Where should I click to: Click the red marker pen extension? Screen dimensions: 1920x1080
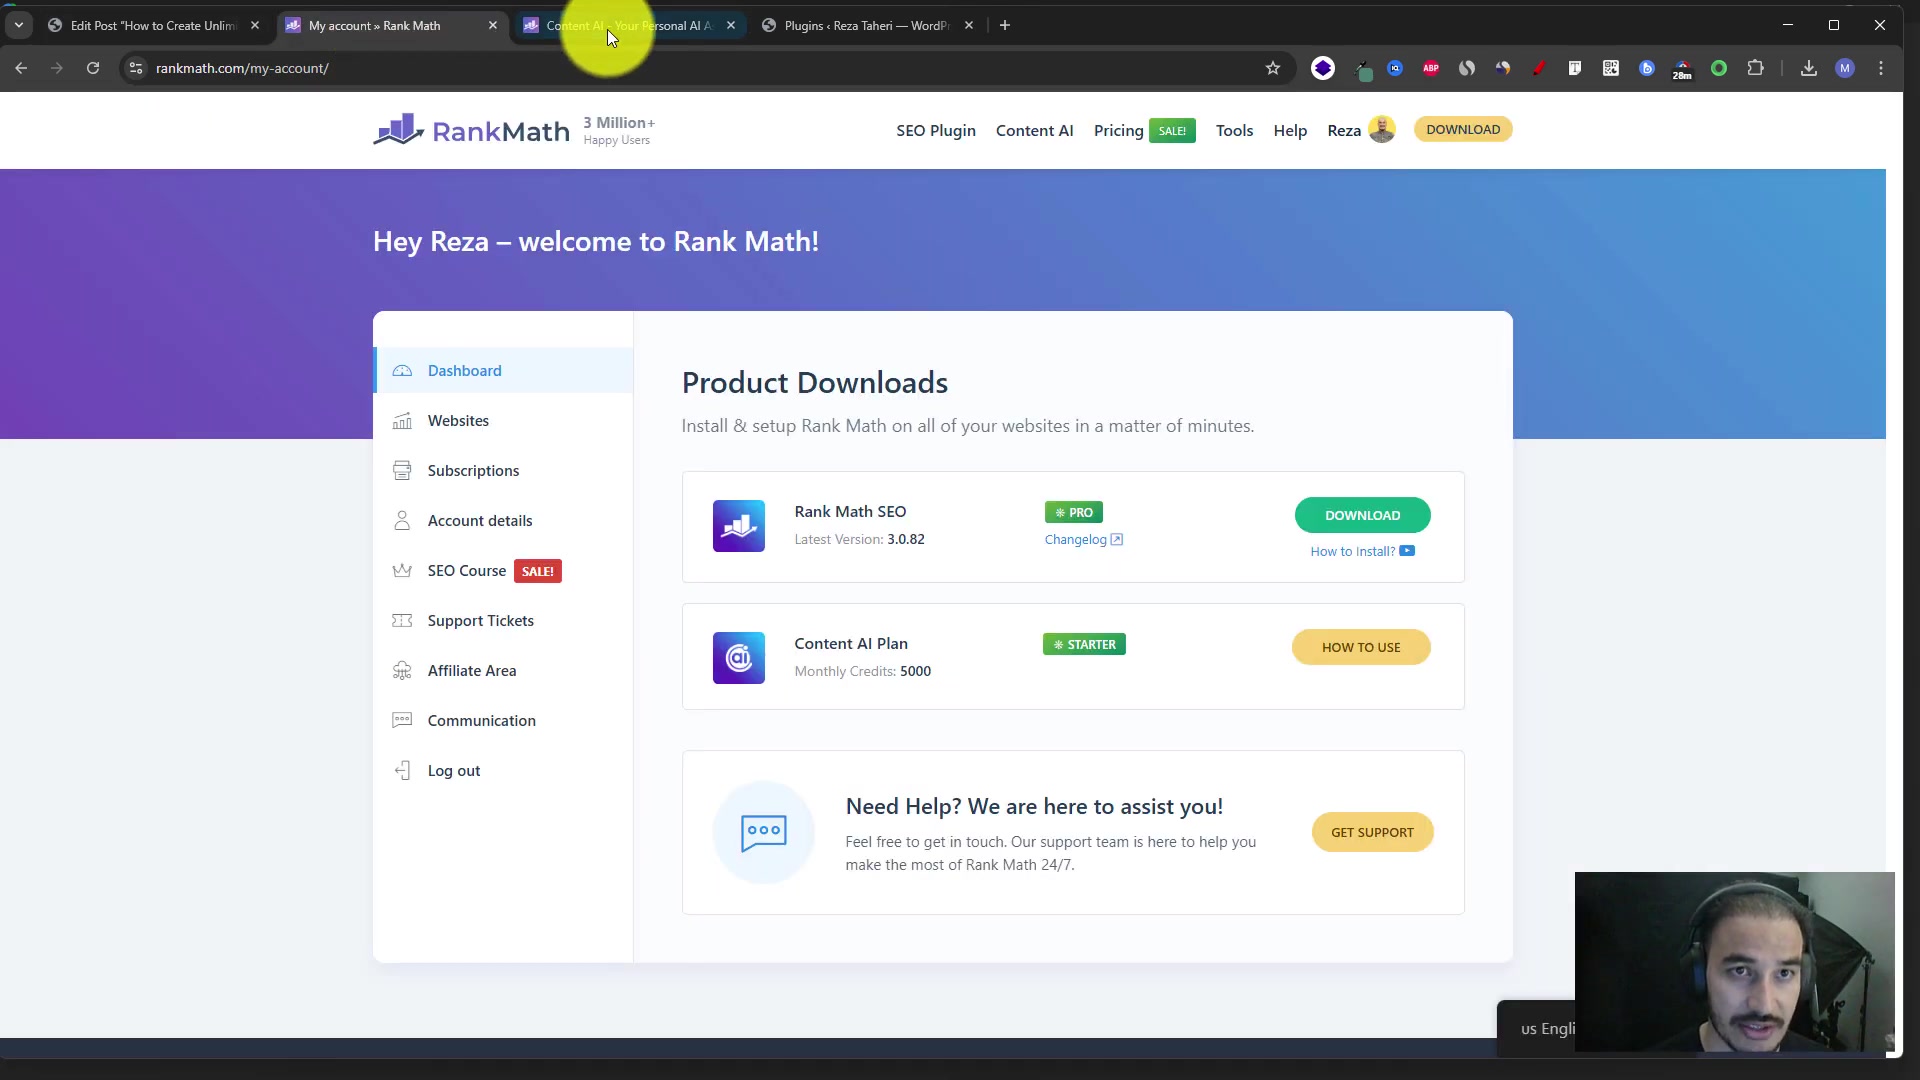1539,68
